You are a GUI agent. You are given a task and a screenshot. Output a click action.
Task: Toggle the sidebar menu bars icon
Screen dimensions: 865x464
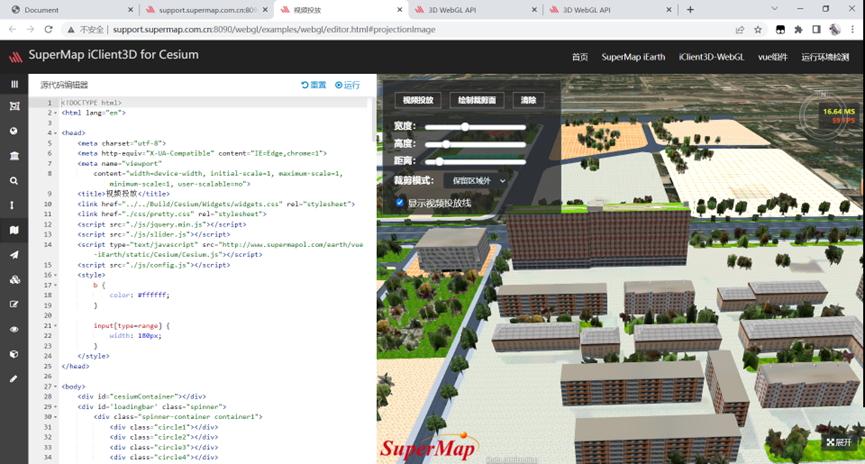pos(14,84)
